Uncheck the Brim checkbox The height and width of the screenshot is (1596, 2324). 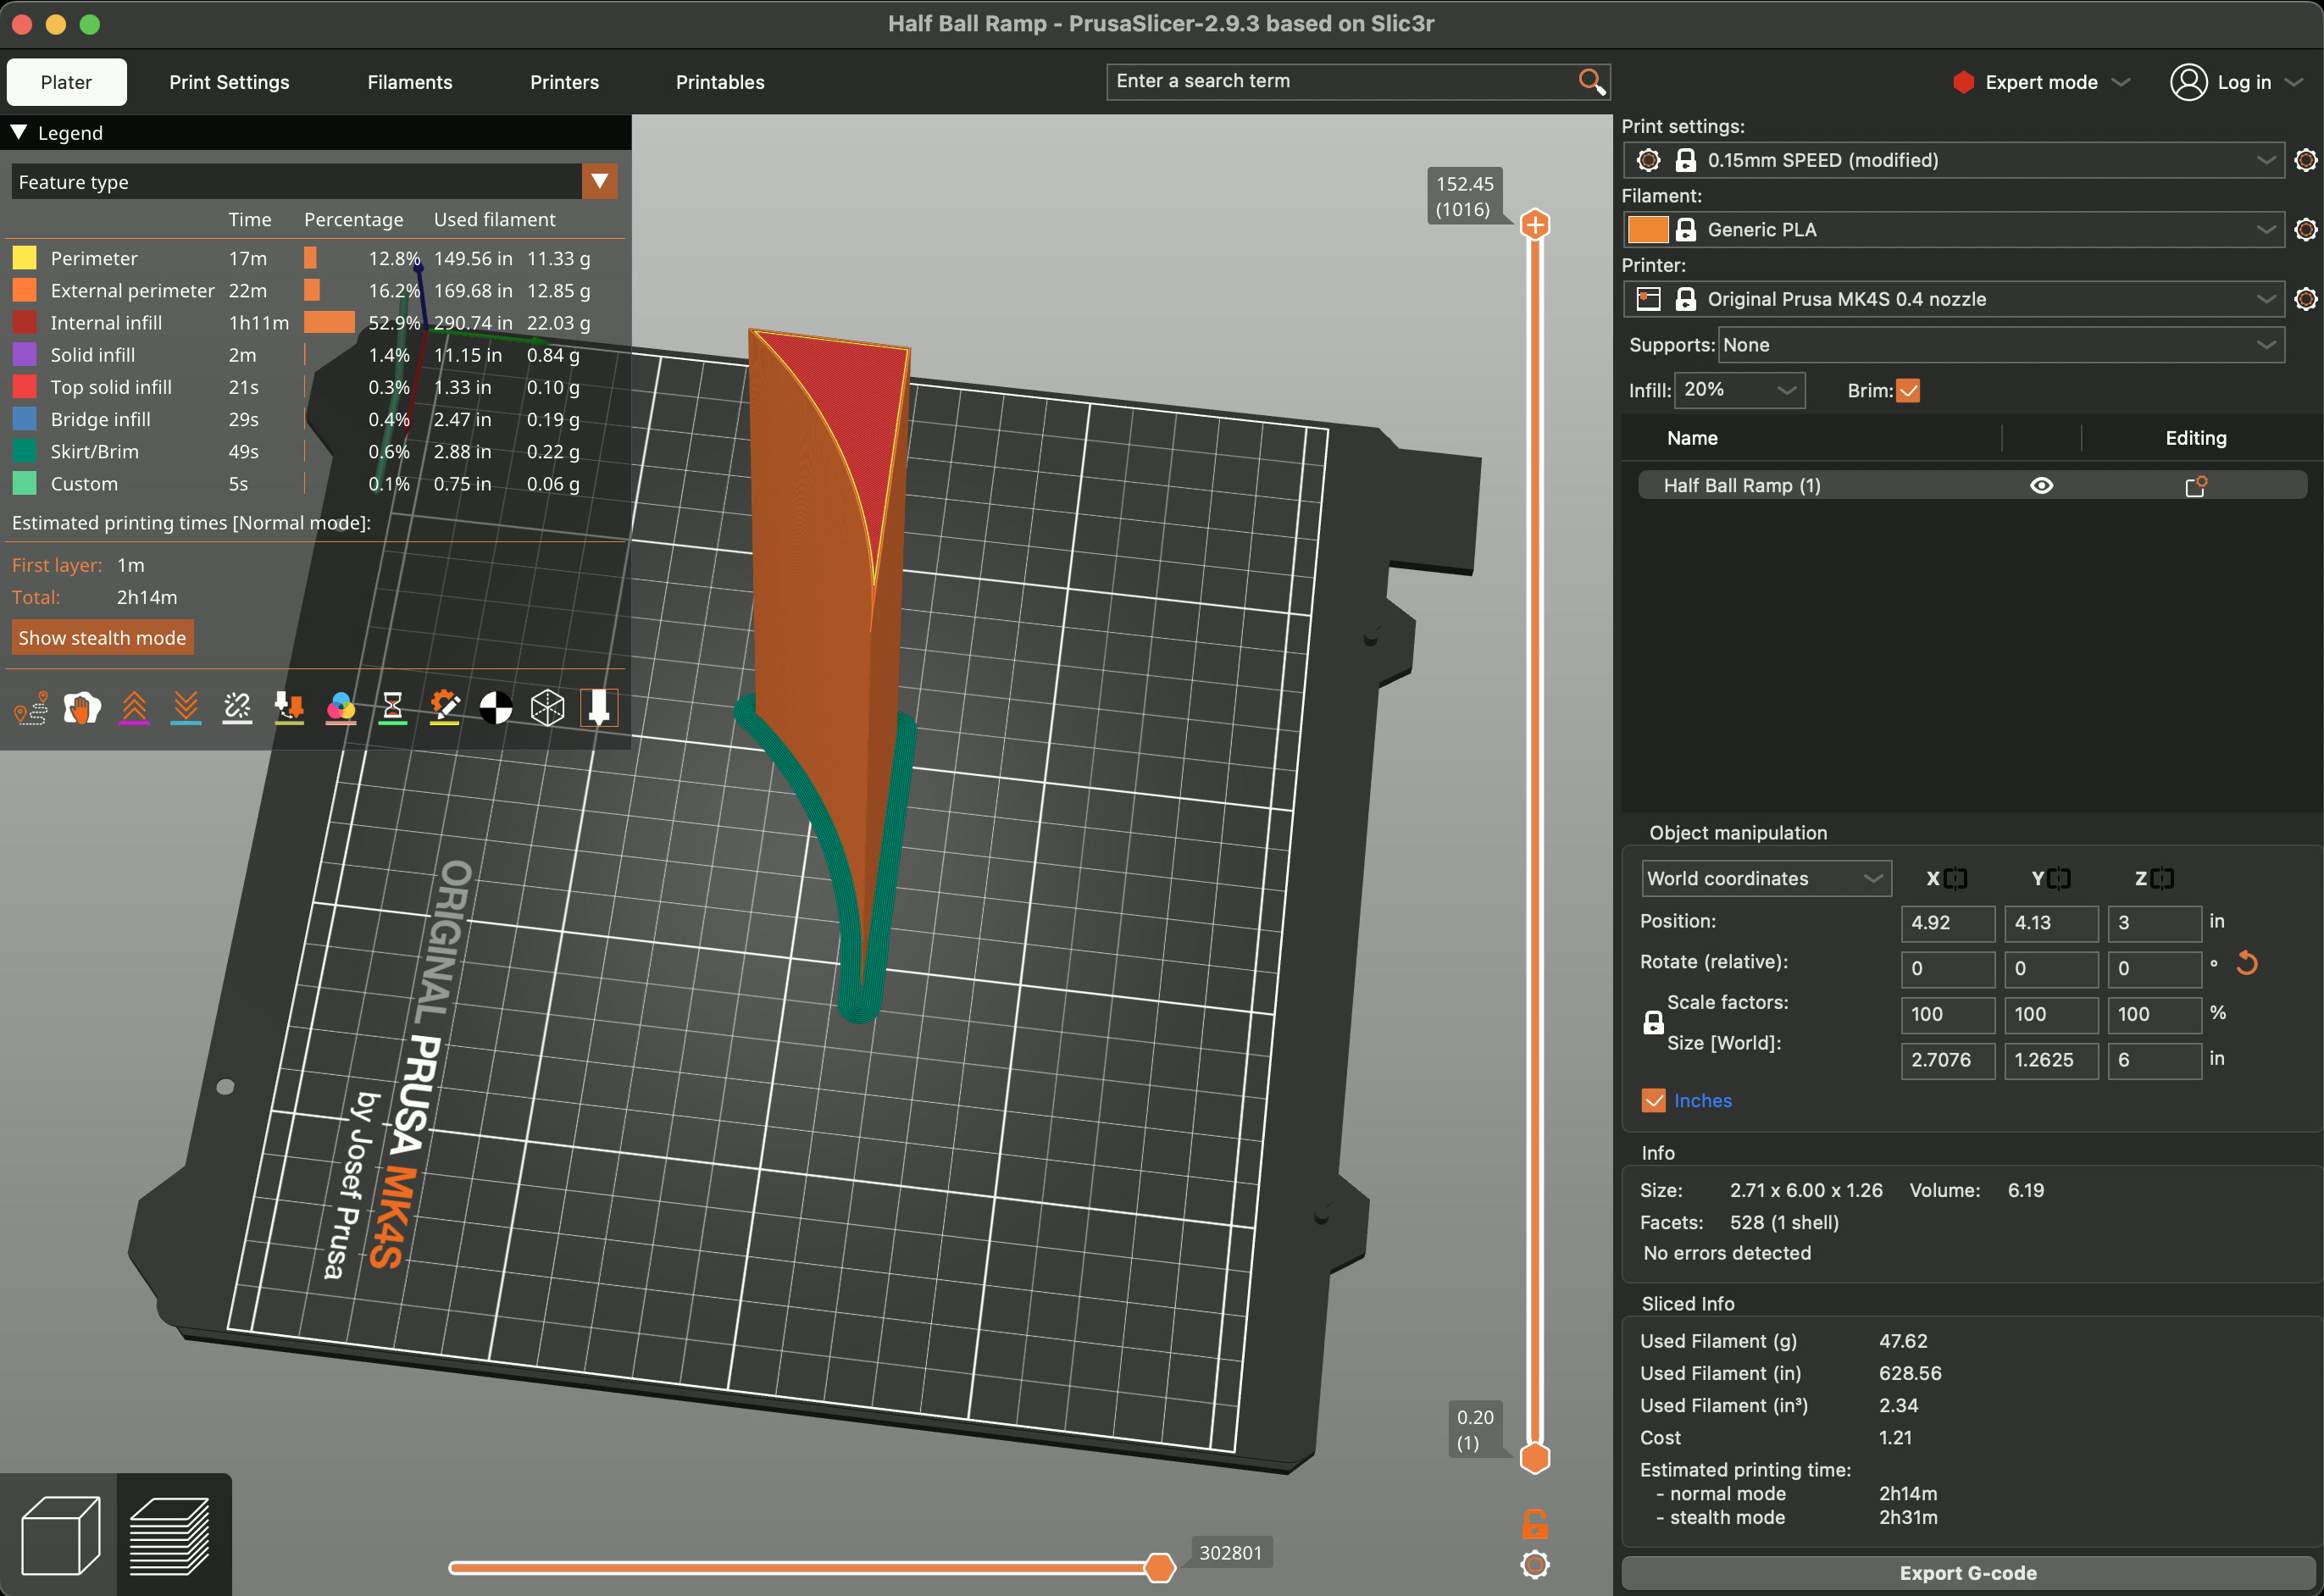(1908, 391)
